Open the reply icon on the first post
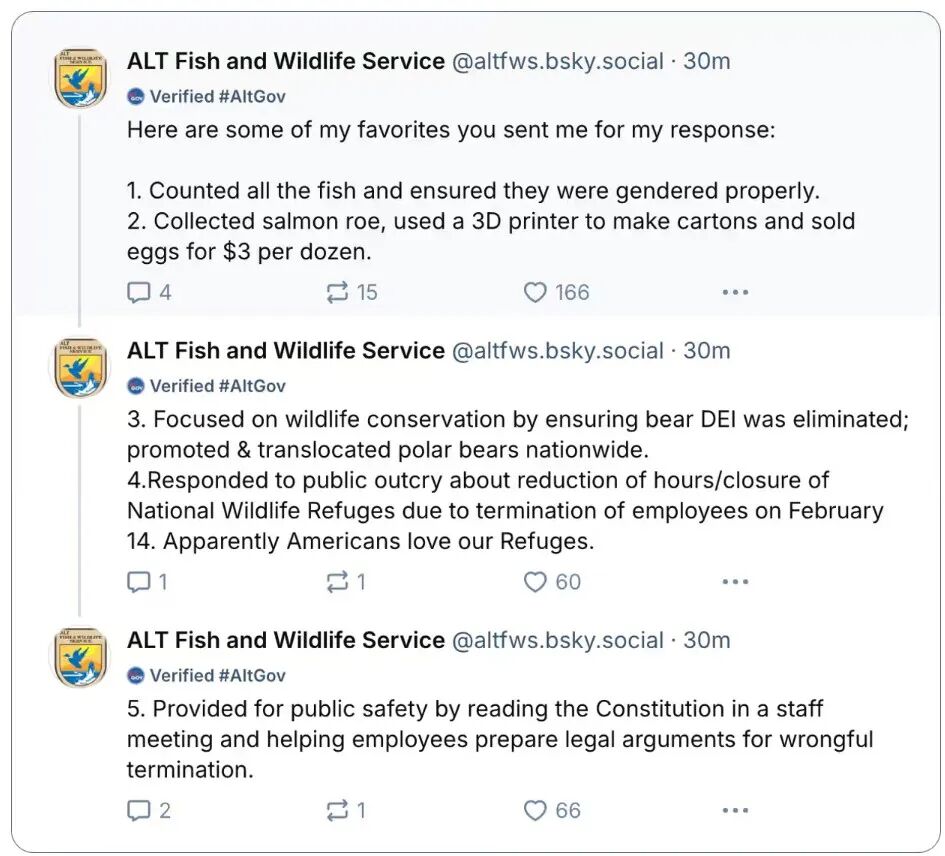Screen dimensions: 945x856 (138, 292)
